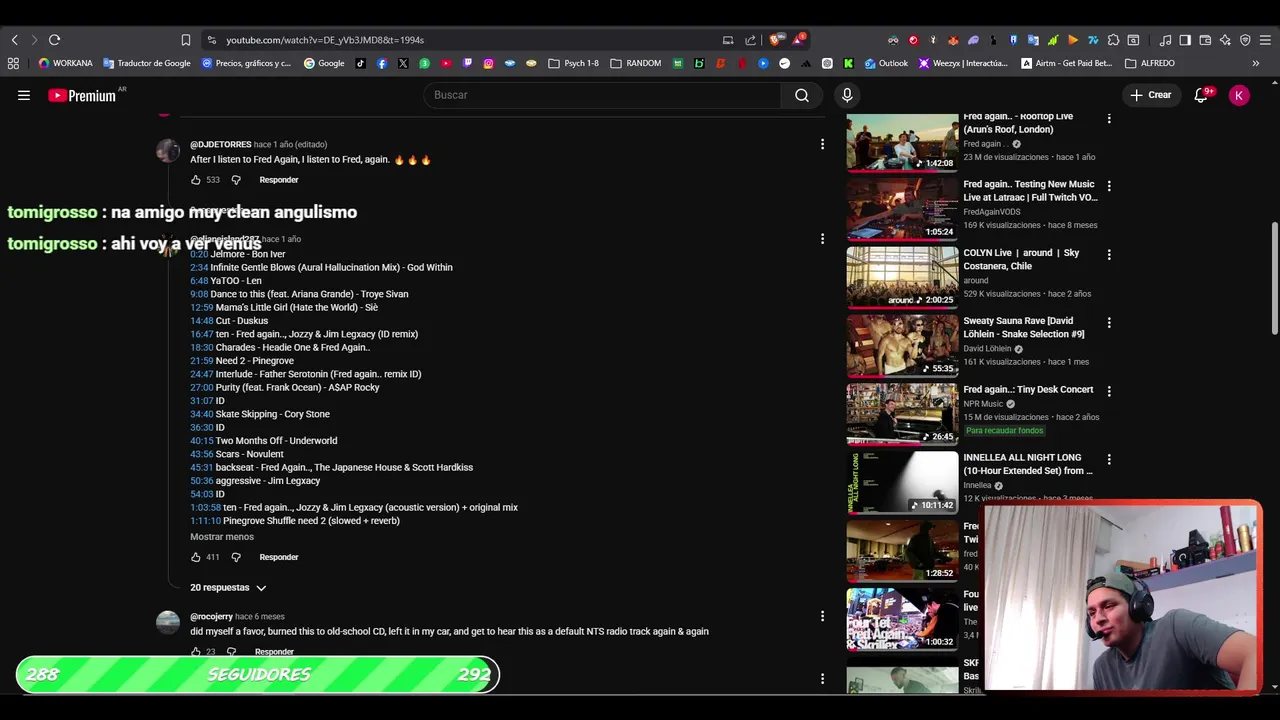
Task: Open options for Tiny Desk Concert video
Action: tap(1108, 391)
